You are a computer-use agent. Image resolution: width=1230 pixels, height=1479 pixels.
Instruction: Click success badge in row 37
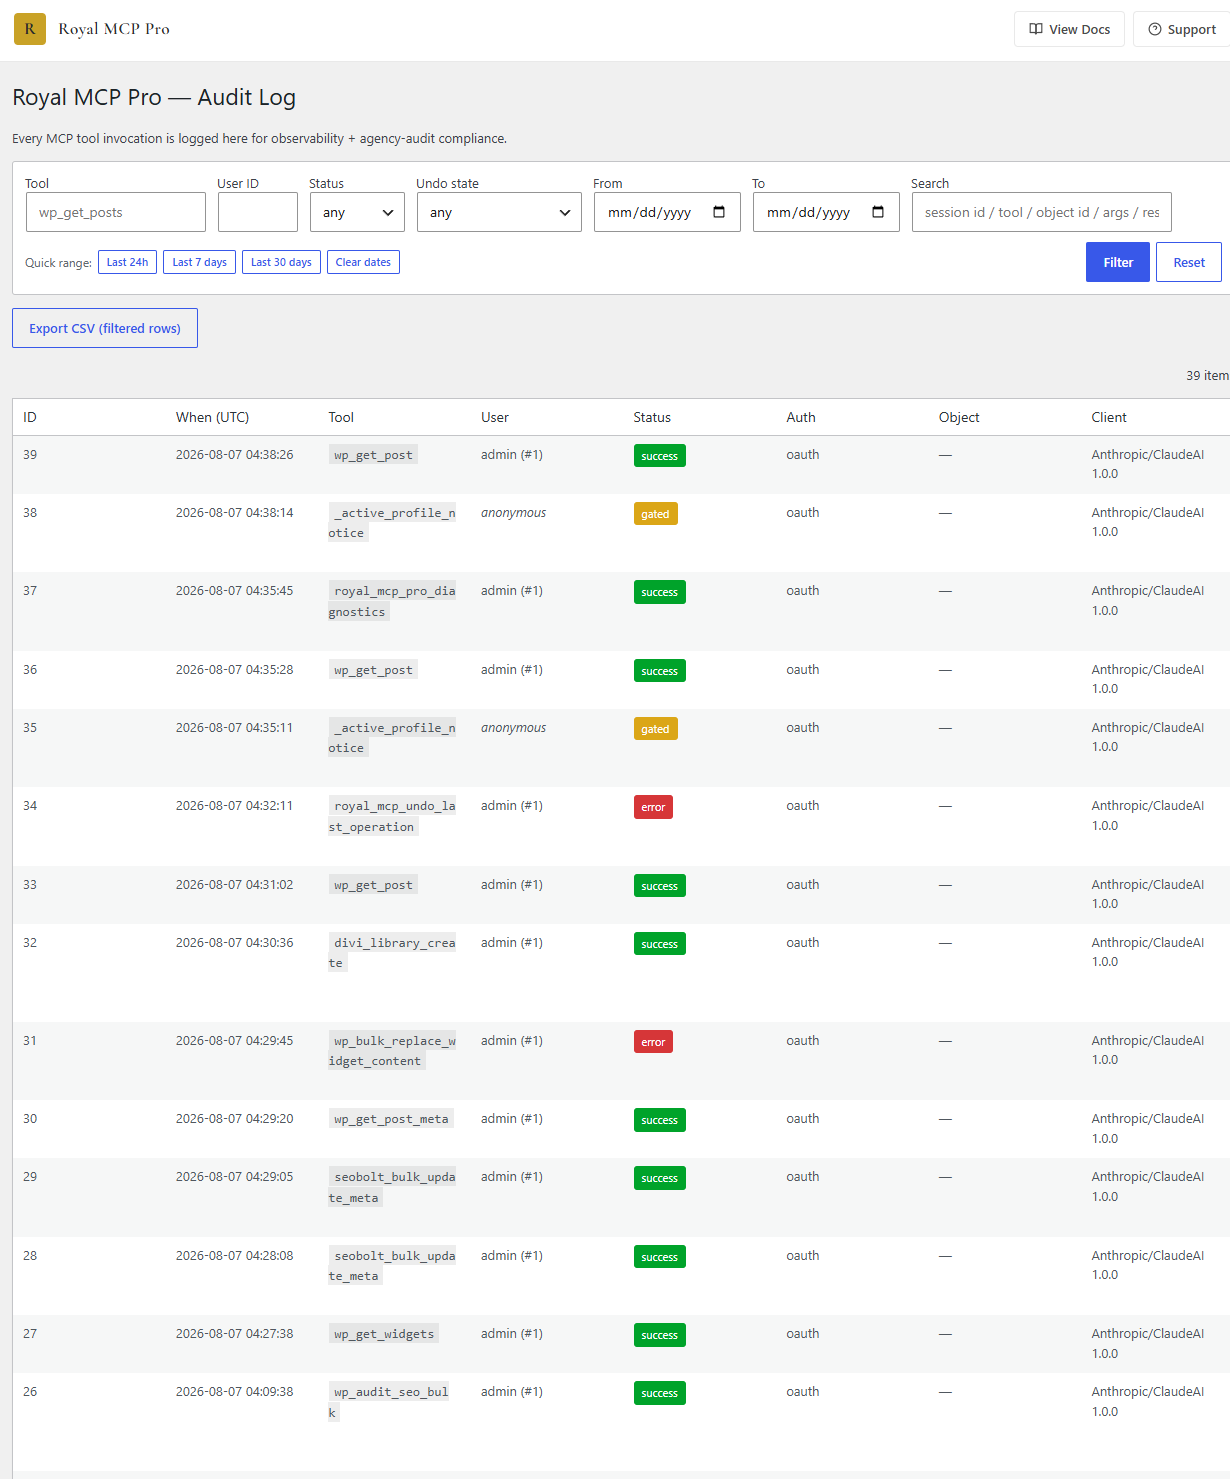coord(660,592)
